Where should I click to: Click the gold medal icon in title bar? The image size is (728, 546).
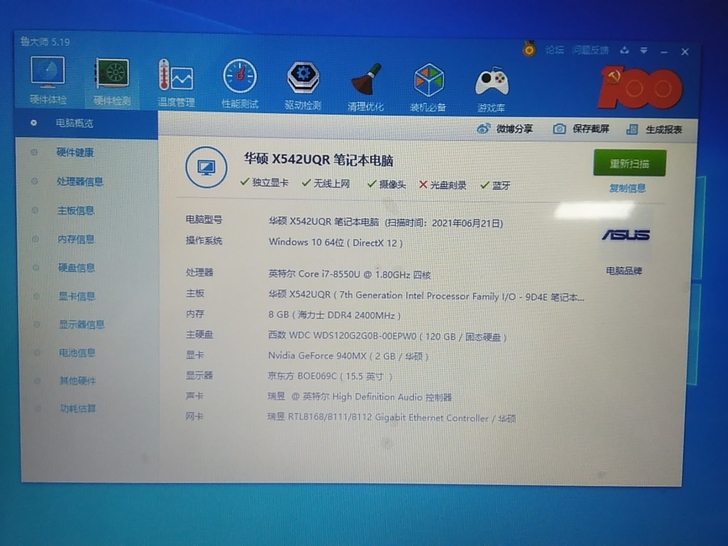point(529,48)
